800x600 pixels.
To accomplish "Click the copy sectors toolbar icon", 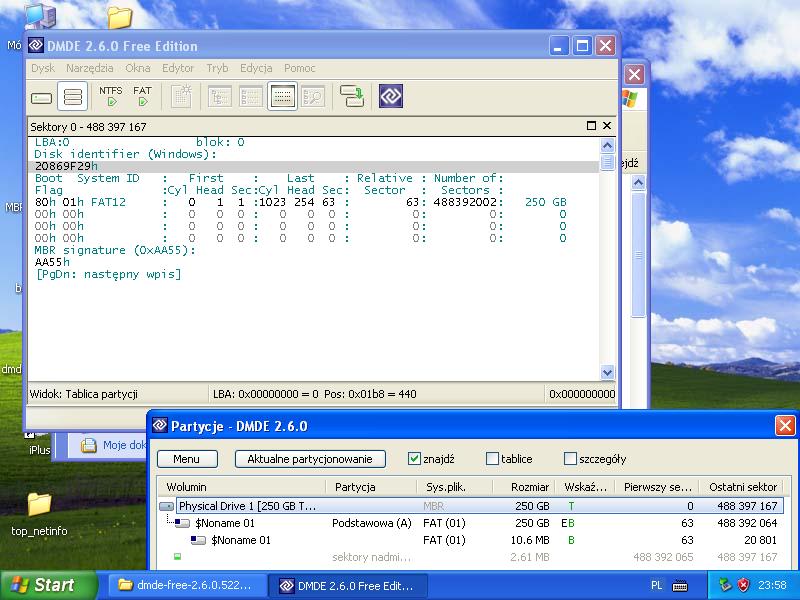I will [x=352, y=96].
